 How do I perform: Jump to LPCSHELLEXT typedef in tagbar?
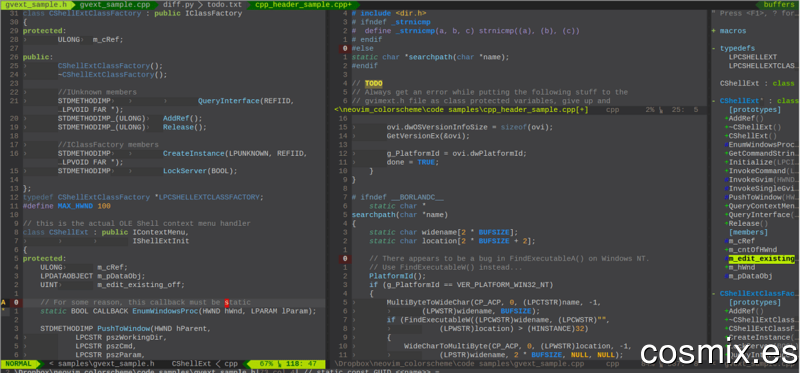click(753, 57)
